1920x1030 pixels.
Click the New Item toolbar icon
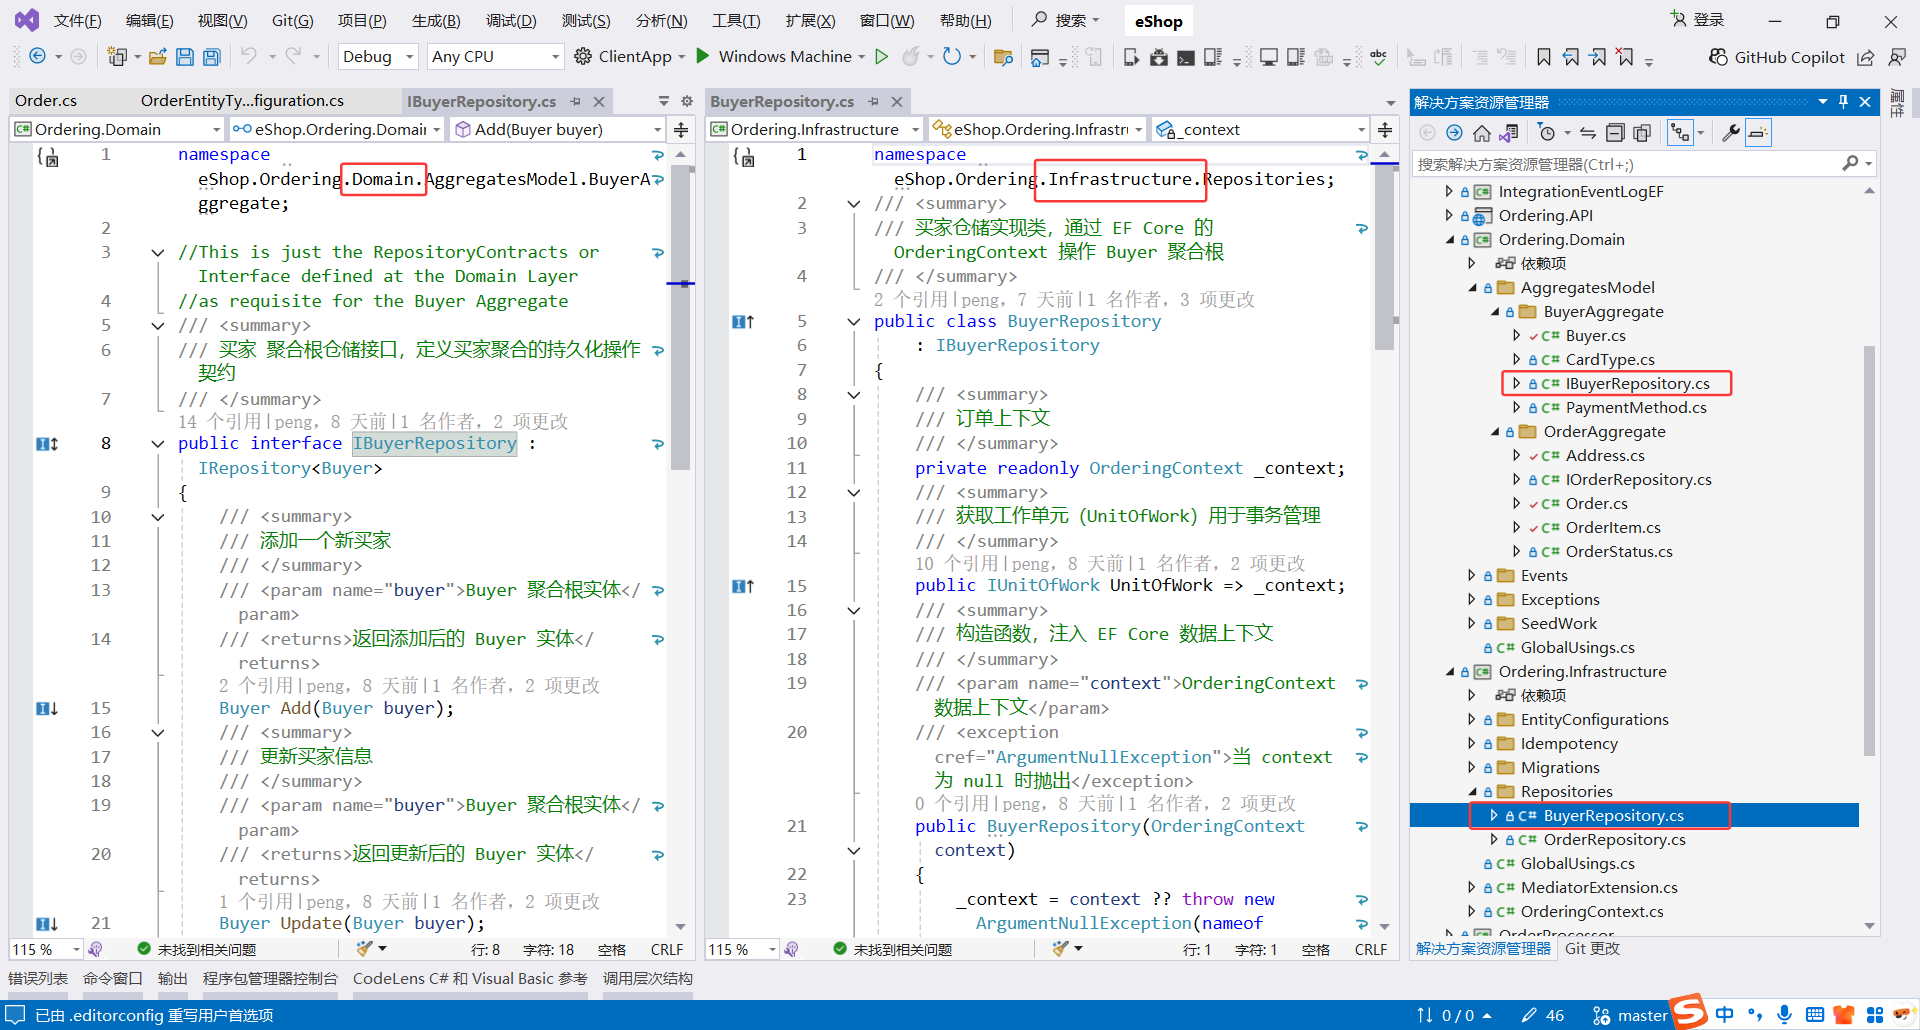pos(117,57)
